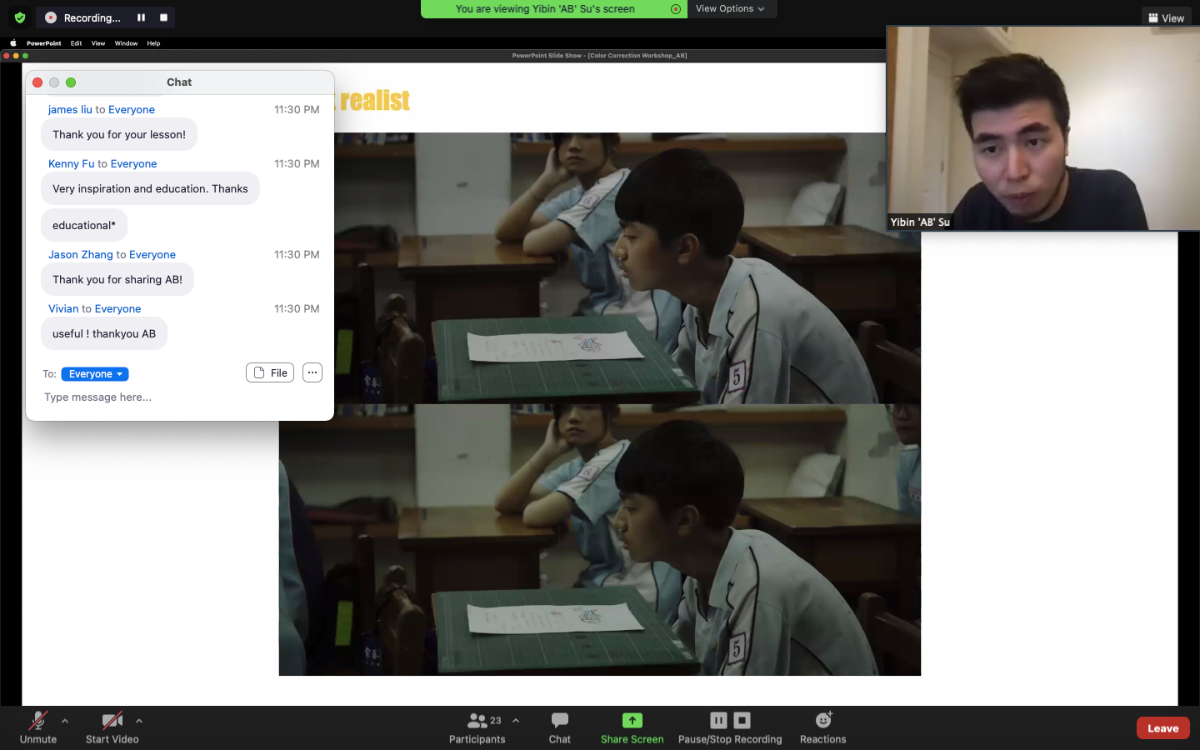Open the Window menu
This screenshot has height=750, width=1200.
[126, 43]
